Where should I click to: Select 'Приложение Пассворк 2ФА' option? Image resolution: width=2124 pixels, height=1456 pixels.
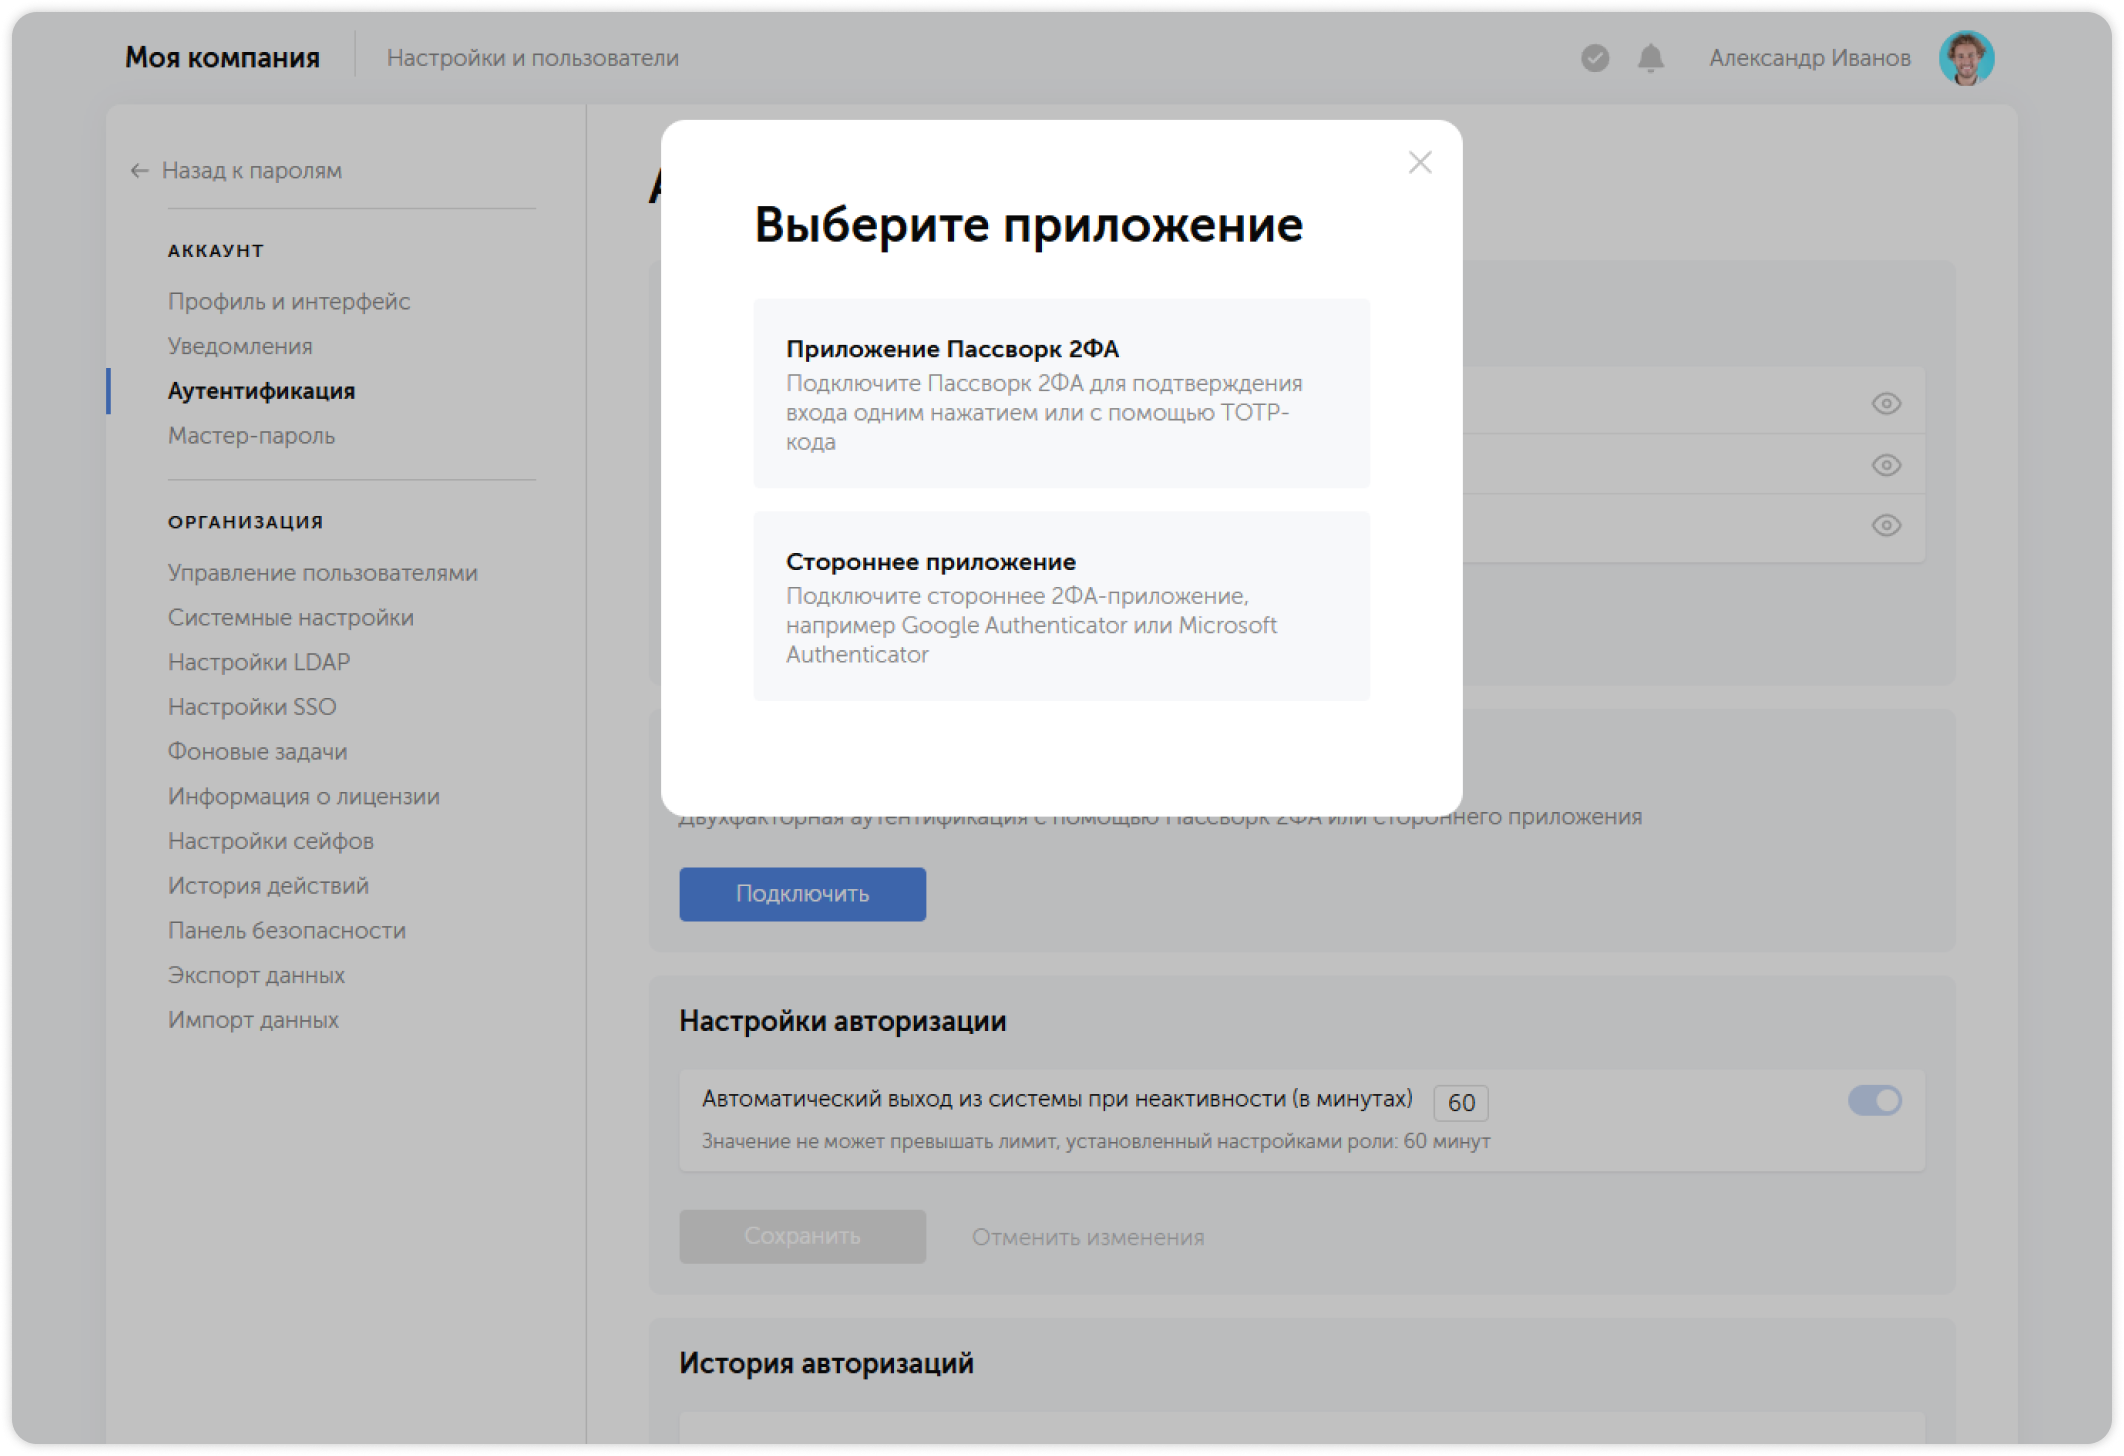pyautogui.click(x=1060, y=393)
